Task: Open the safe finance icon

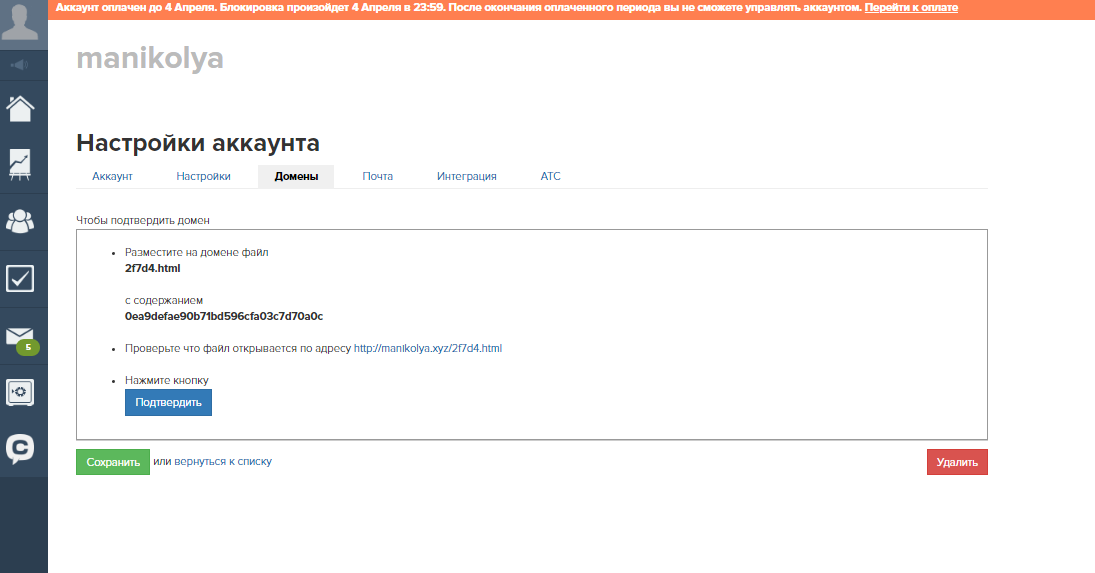Action: point(21,392)
